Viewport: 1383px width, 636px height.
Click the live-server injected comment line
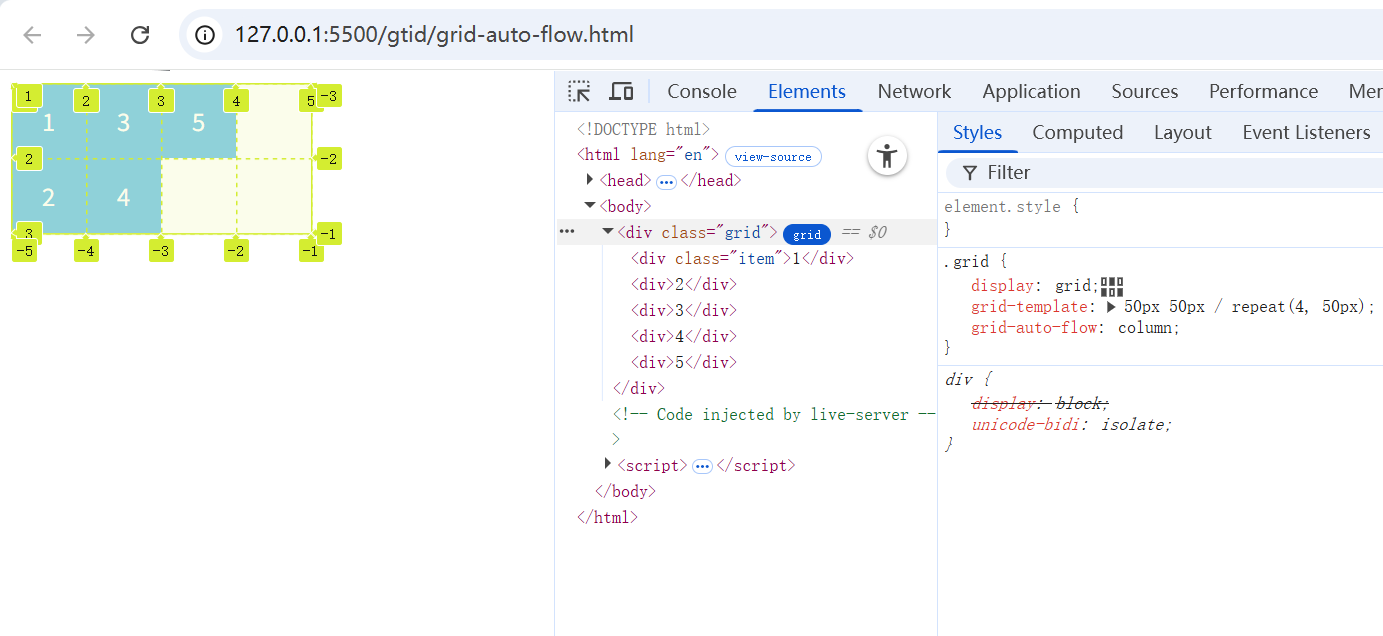tap(774, 414)
